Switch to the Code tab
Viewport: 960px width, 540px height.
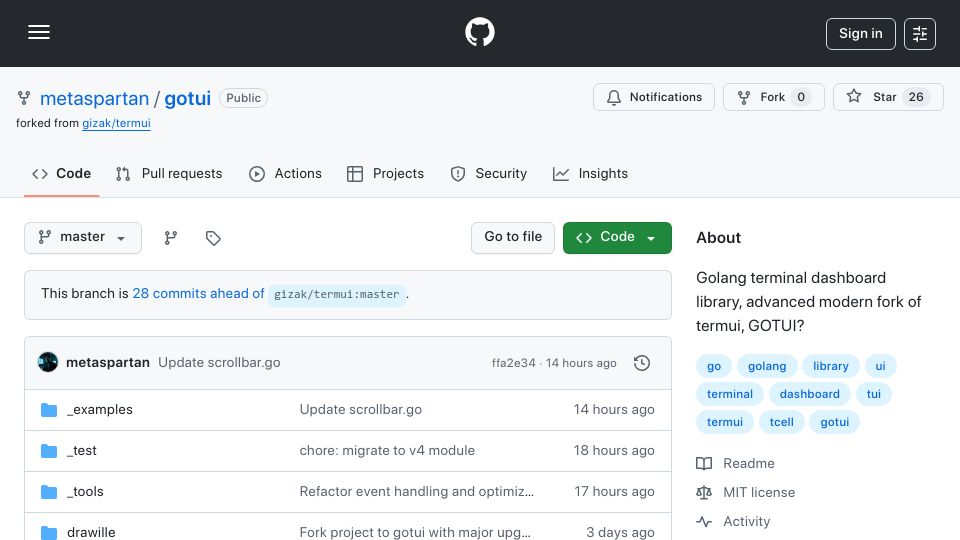[x=61, y=174]
